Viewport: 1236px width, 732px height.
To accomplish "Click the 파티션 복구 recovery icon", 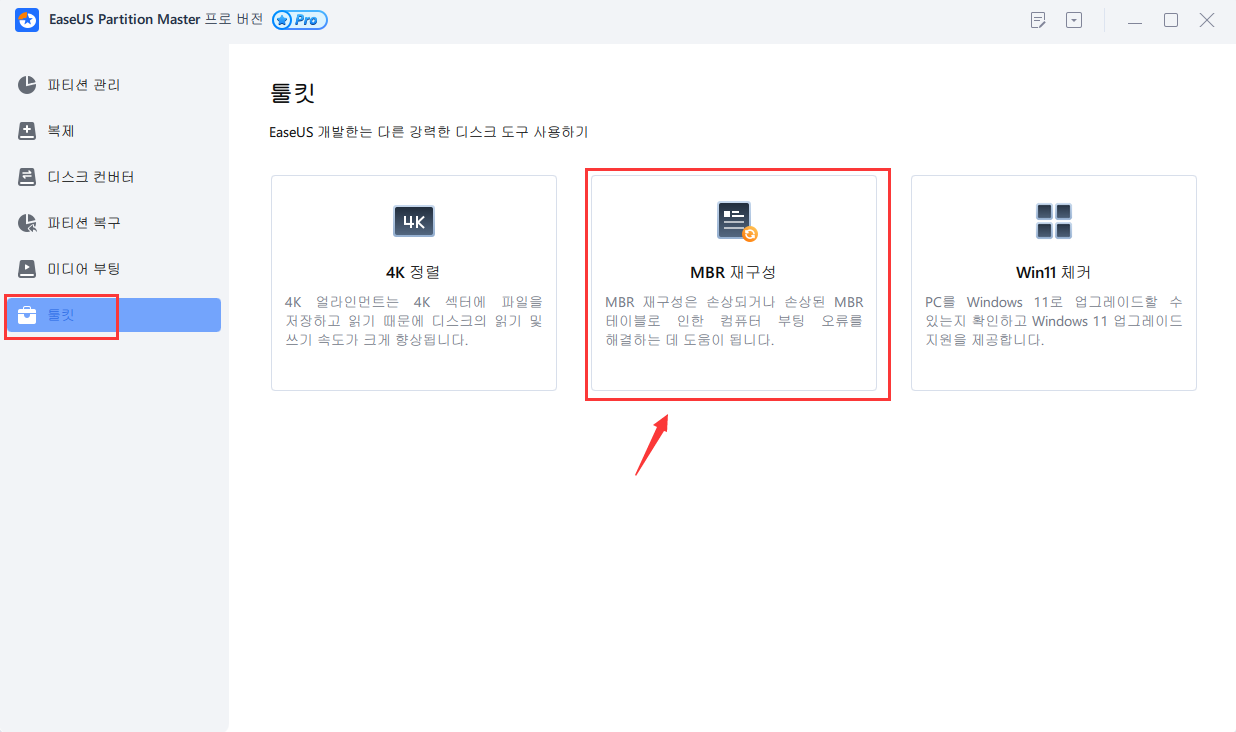I will pos(28,223).
